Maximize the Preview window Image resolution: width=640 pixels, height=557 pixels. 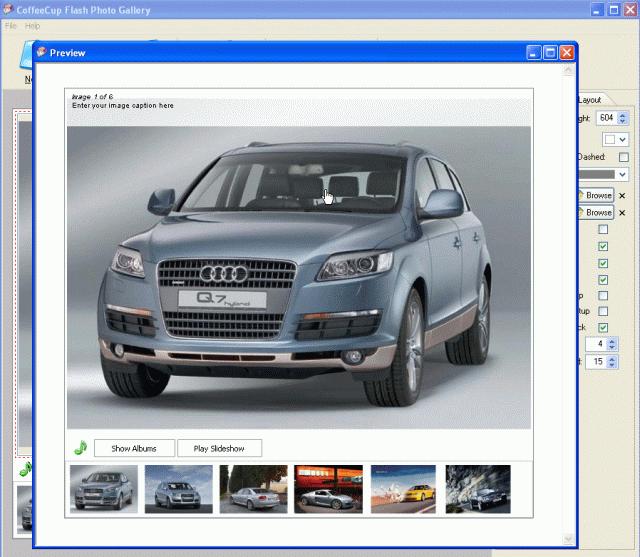coord(550,53)
